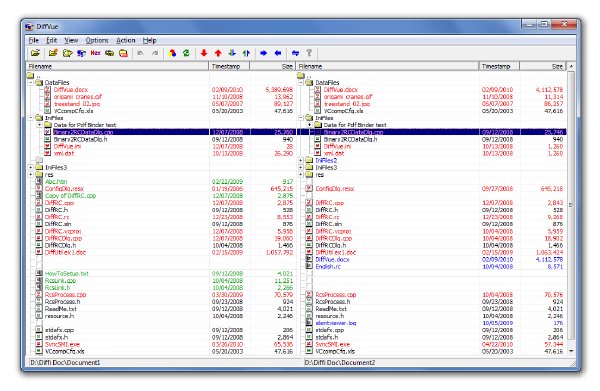The image size is (600, 391).
Task: Click the green-blue down arrow icon
Action: click(x=232, y=53)
